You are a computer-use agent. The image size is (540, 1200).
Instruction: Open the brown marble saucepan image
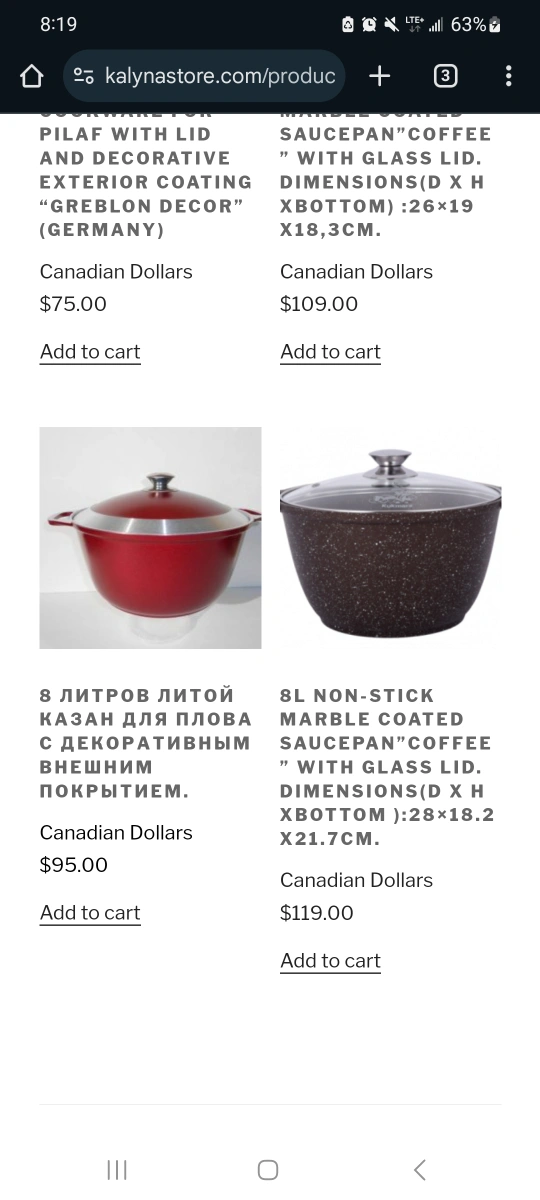click(391, 538)
